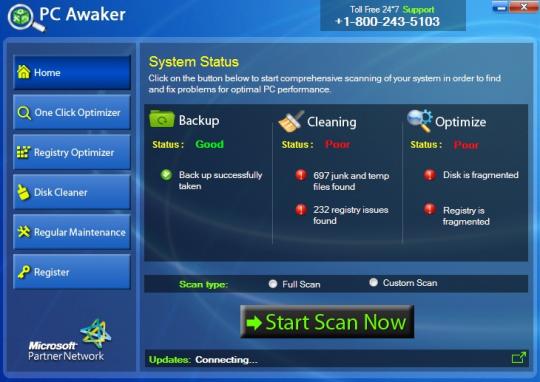The height and width of the screenshot is (382, 540).
Task: Click the Good status under Backup
Action: (x=209, y=144)
